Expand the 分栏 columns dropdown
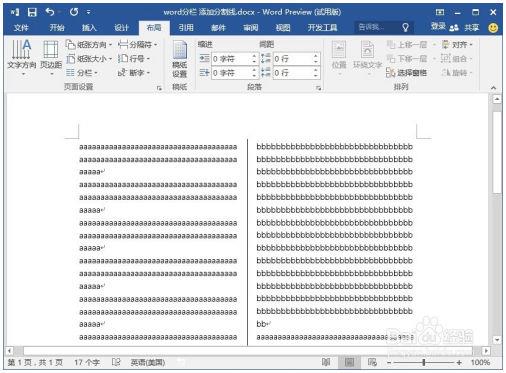 pos(82,73)
